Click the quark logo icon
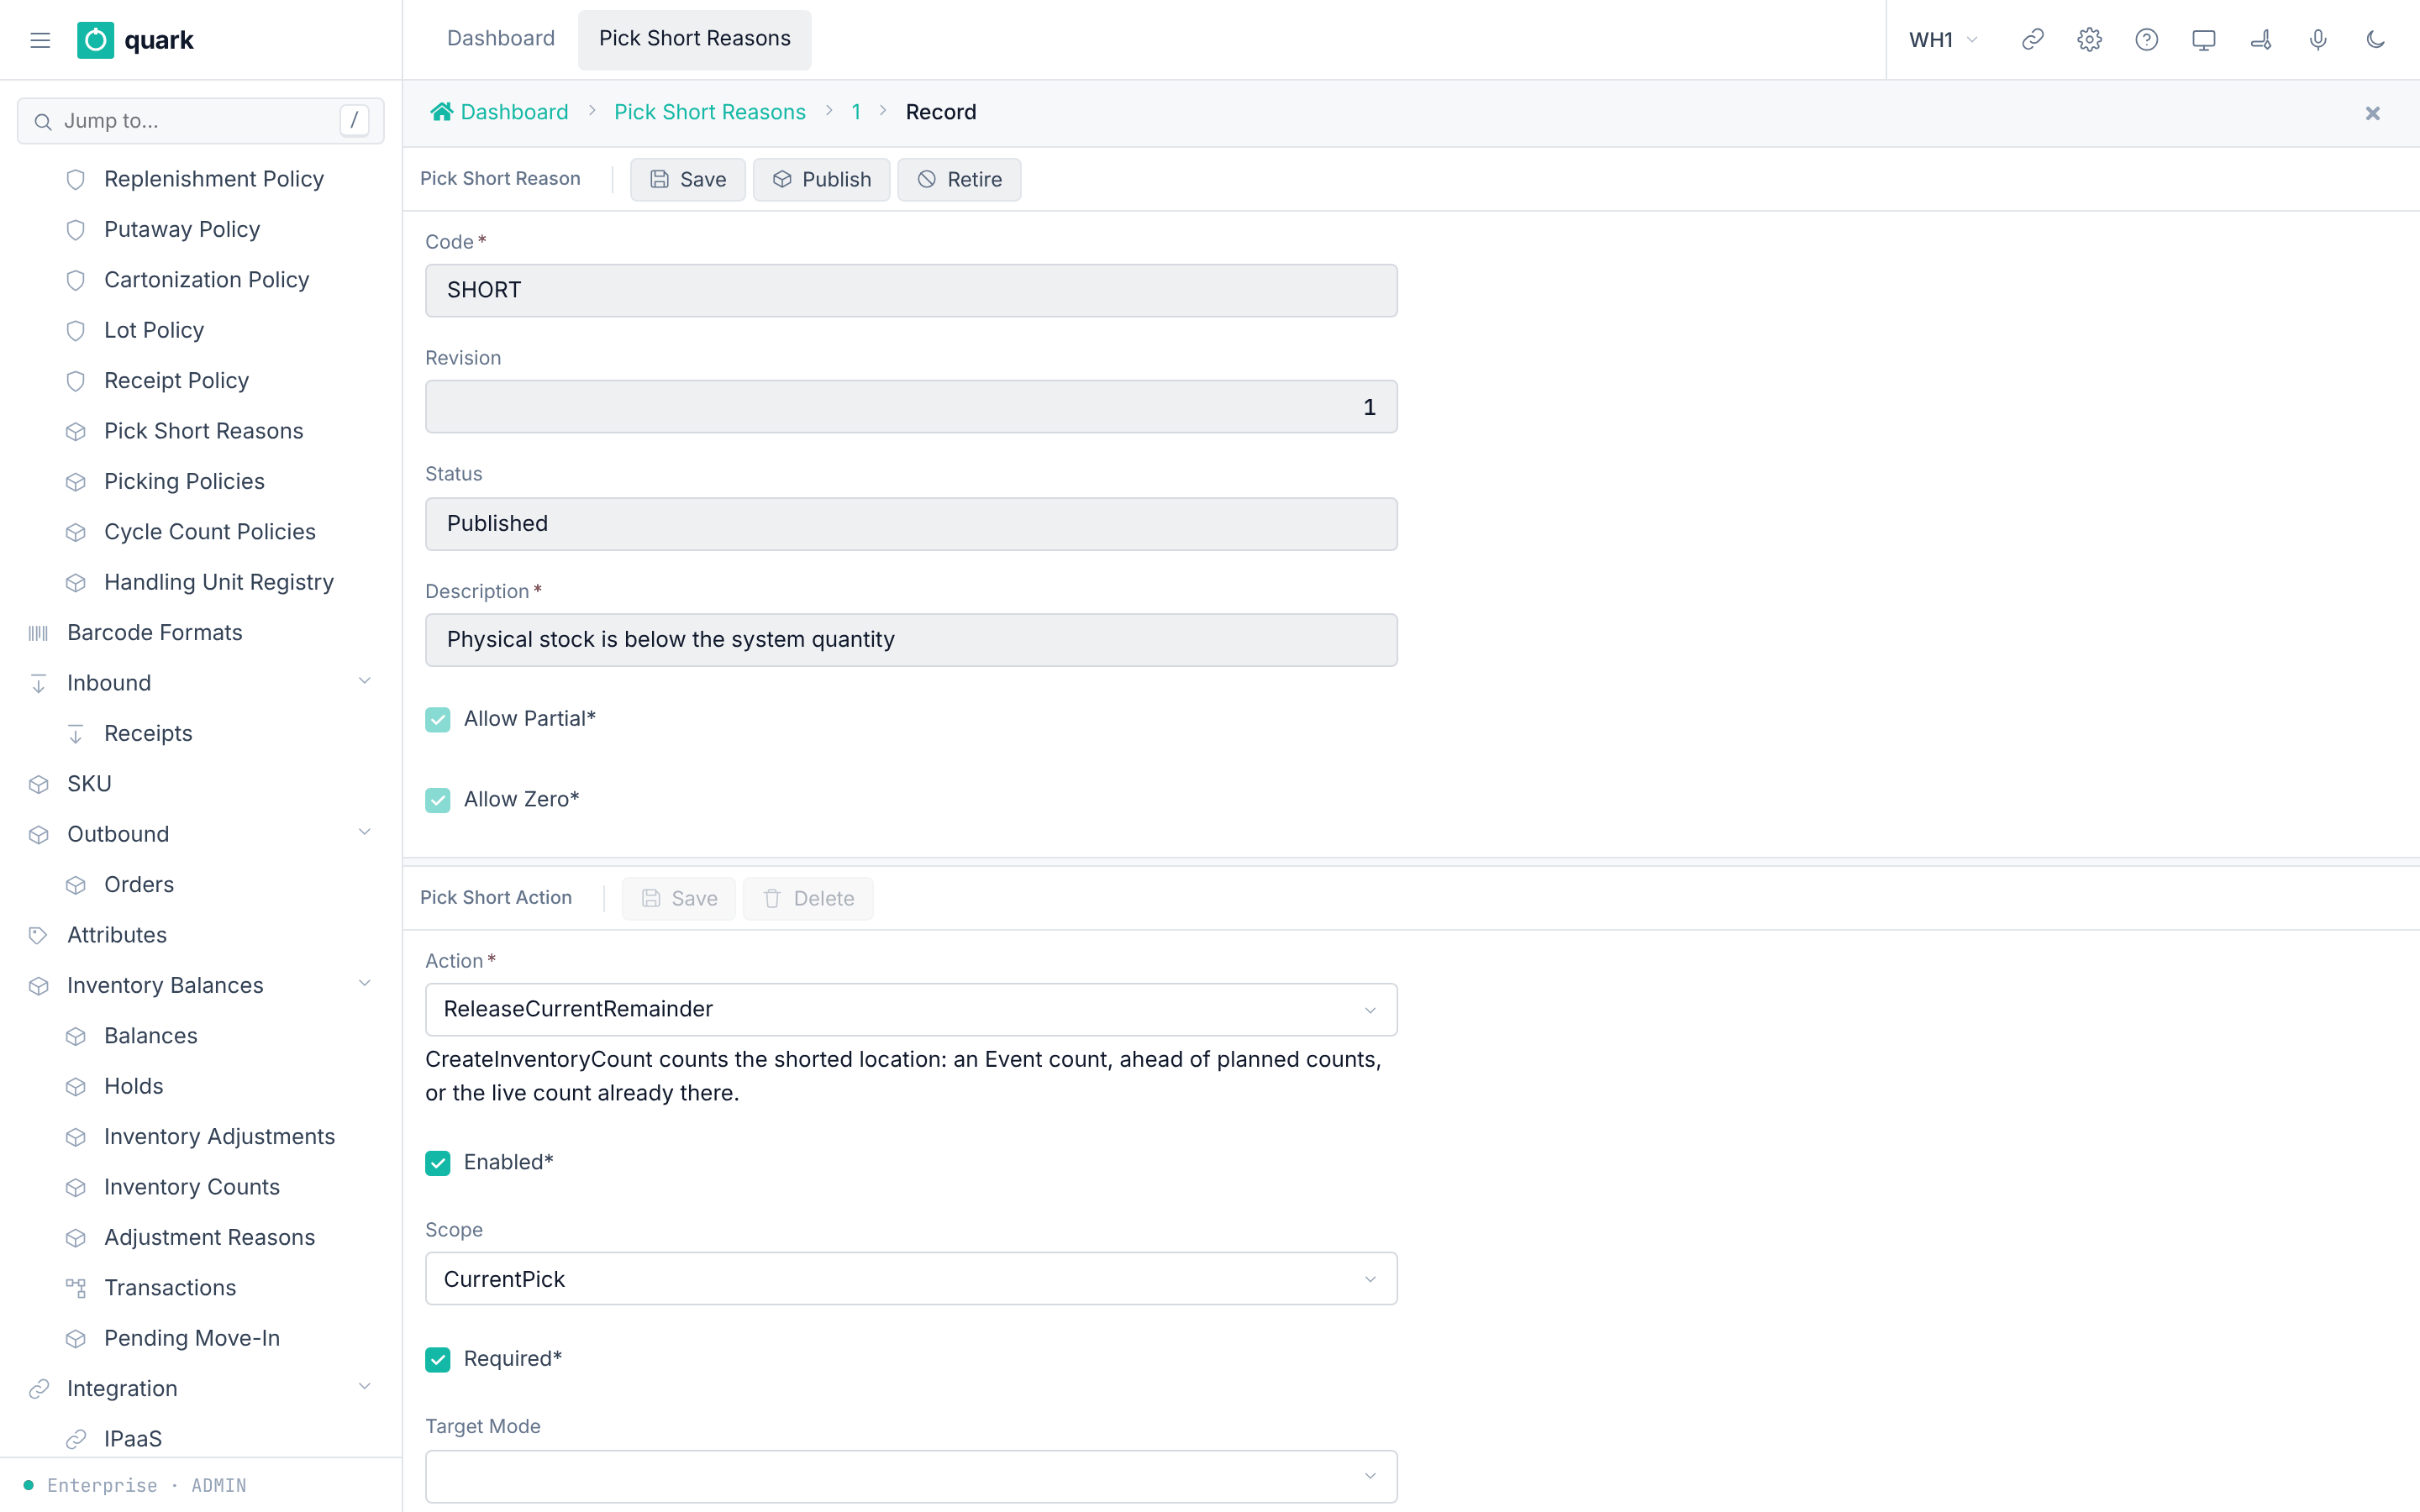This screenshot has height=1512, width=2420. tap(96, 40)
